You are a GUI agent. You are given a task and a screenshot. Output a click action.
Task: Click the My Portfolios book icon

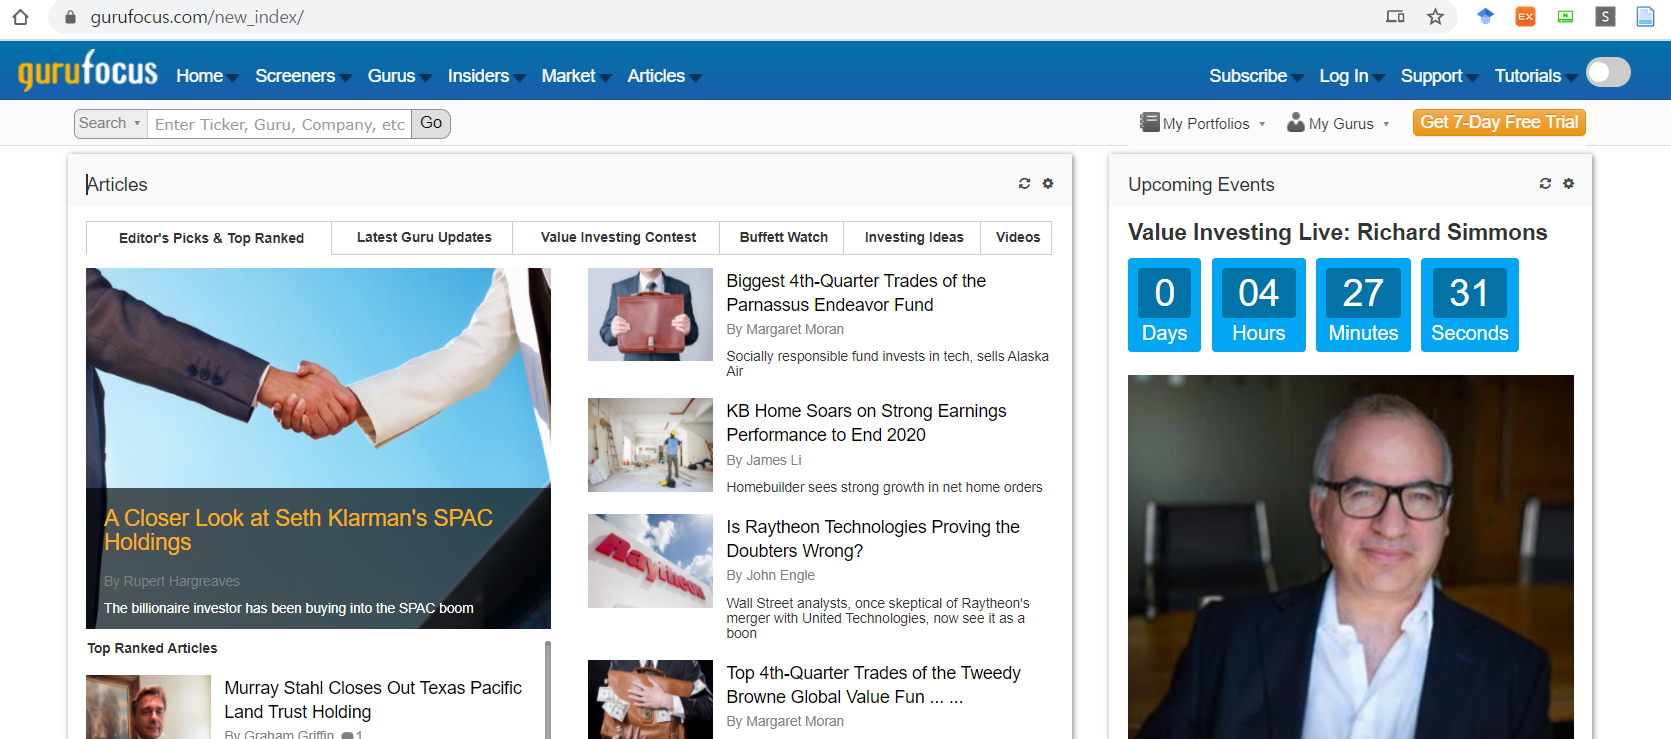(1149, 122)
